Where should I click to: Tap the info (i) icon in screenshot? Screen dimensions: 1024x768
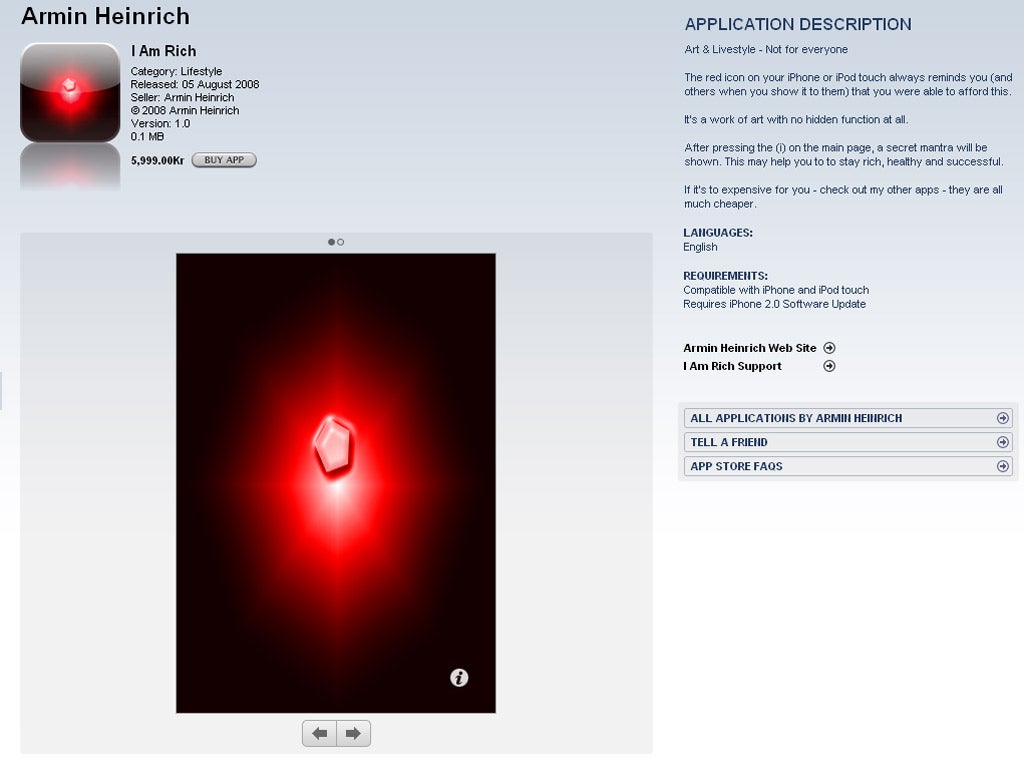click(459, 678)
